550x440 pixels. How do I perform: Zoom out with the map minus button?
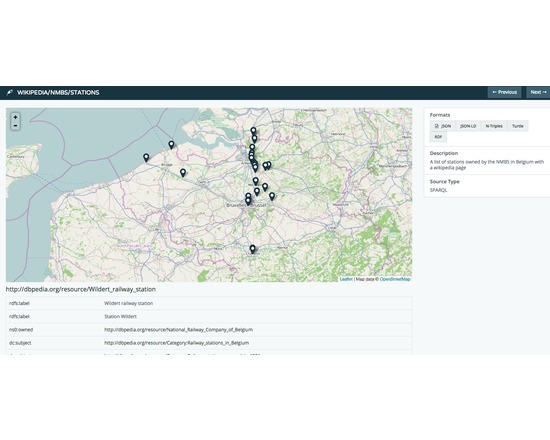pyautogui.click(x=15, y=126)
